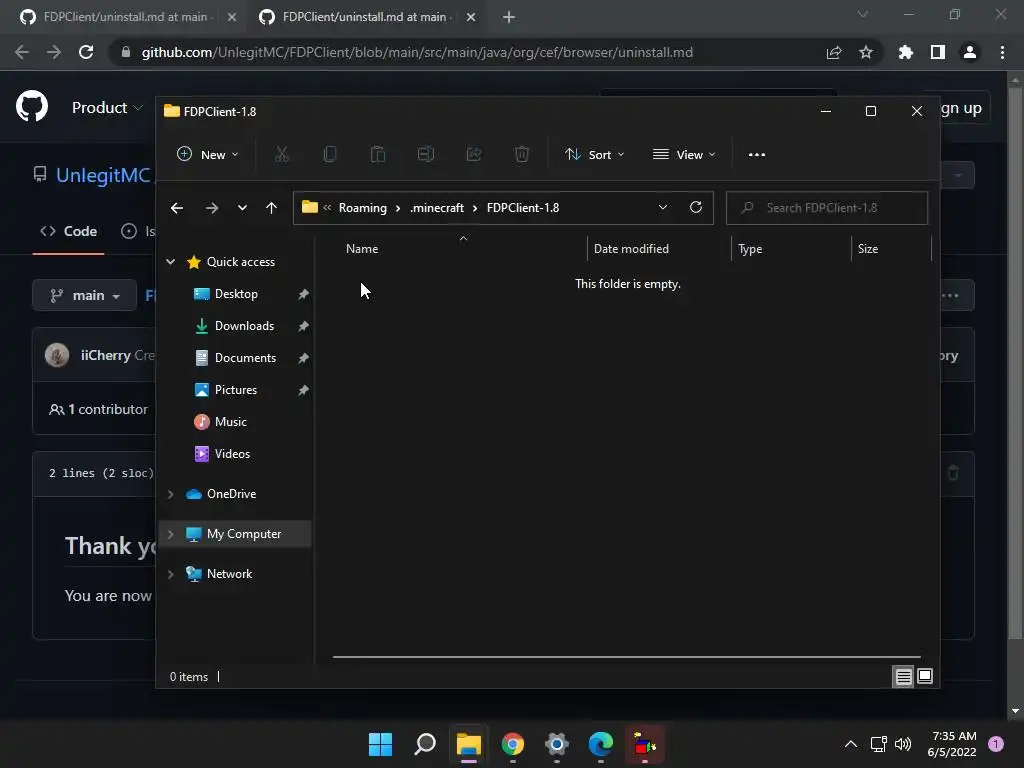Viewport: 1024px width, 768px height.
Task: Click the Share icon in Explorer toolbar
Action: (473, 155)
